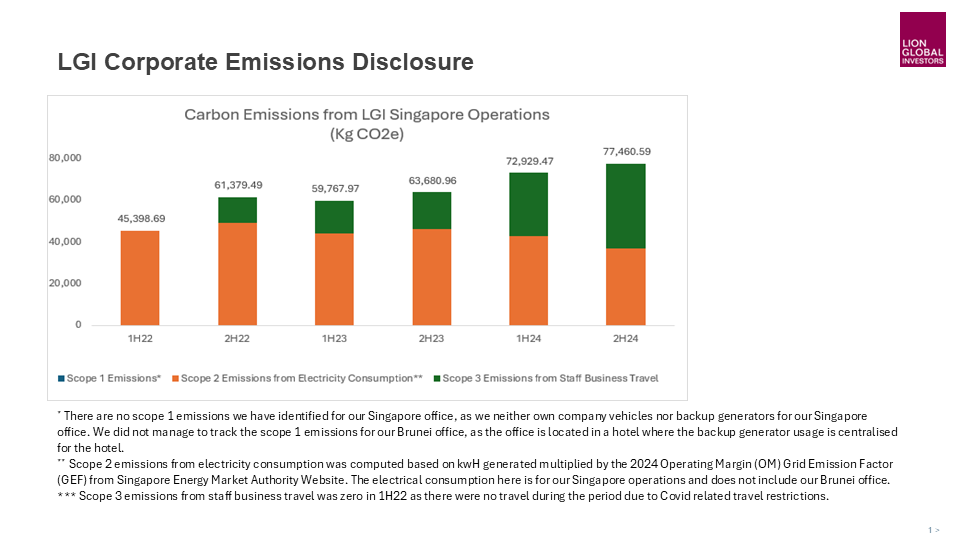The height and width of the screenshot is (540, 960).
Task: Click the 2H24 x-axis label
Action: coord(626,339)
